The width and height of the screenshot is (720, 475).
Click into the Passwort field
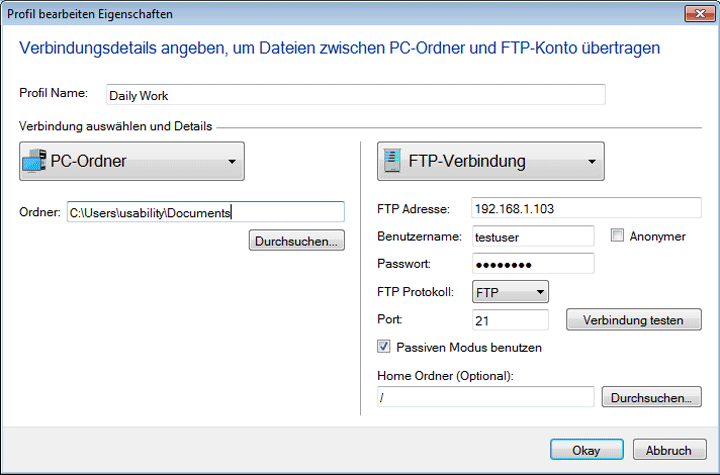(x=532, y=264)
